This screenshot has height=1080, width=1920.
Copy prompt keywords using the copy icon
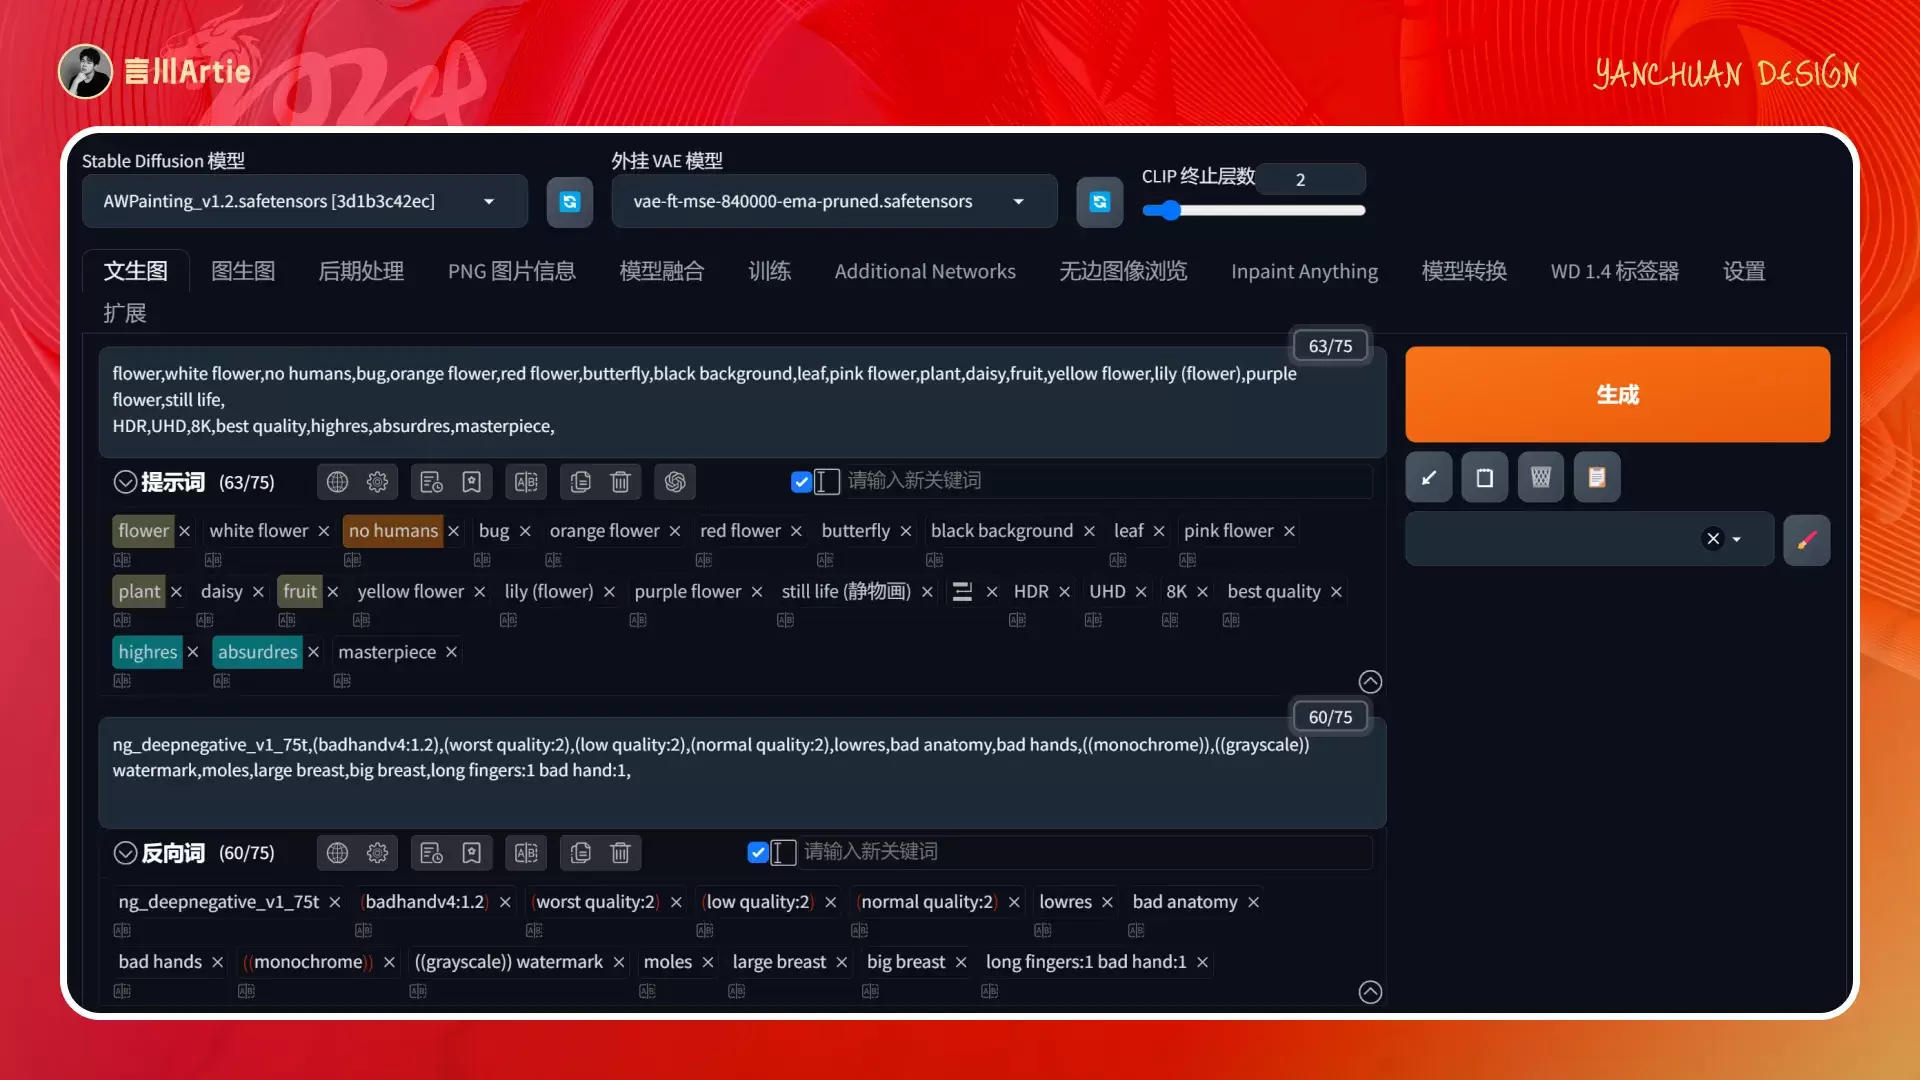[x=581, y=482]
